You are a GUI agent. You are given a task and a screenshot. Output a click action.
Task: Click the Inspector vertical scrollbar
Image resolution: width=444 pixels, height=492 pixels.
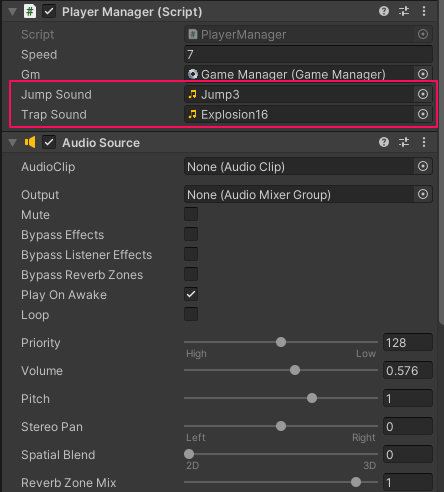point(441,162)
